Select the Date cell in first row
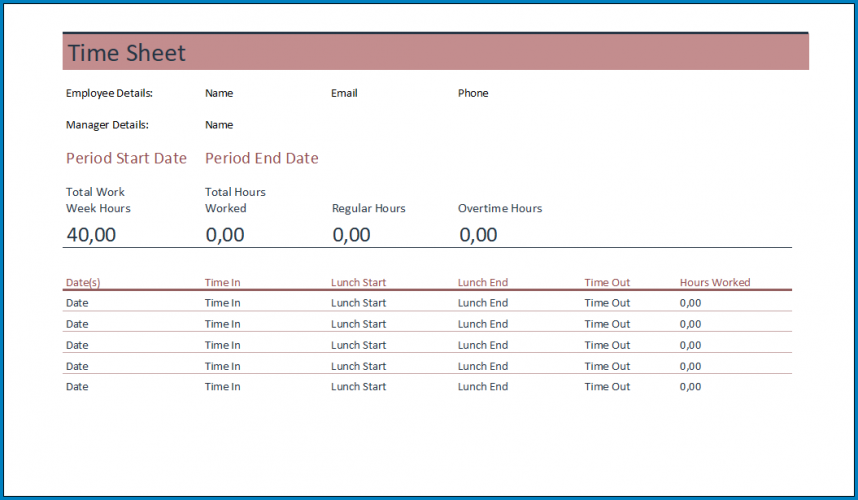This screenshot has height=500, width=858. (x=77, y=303)
